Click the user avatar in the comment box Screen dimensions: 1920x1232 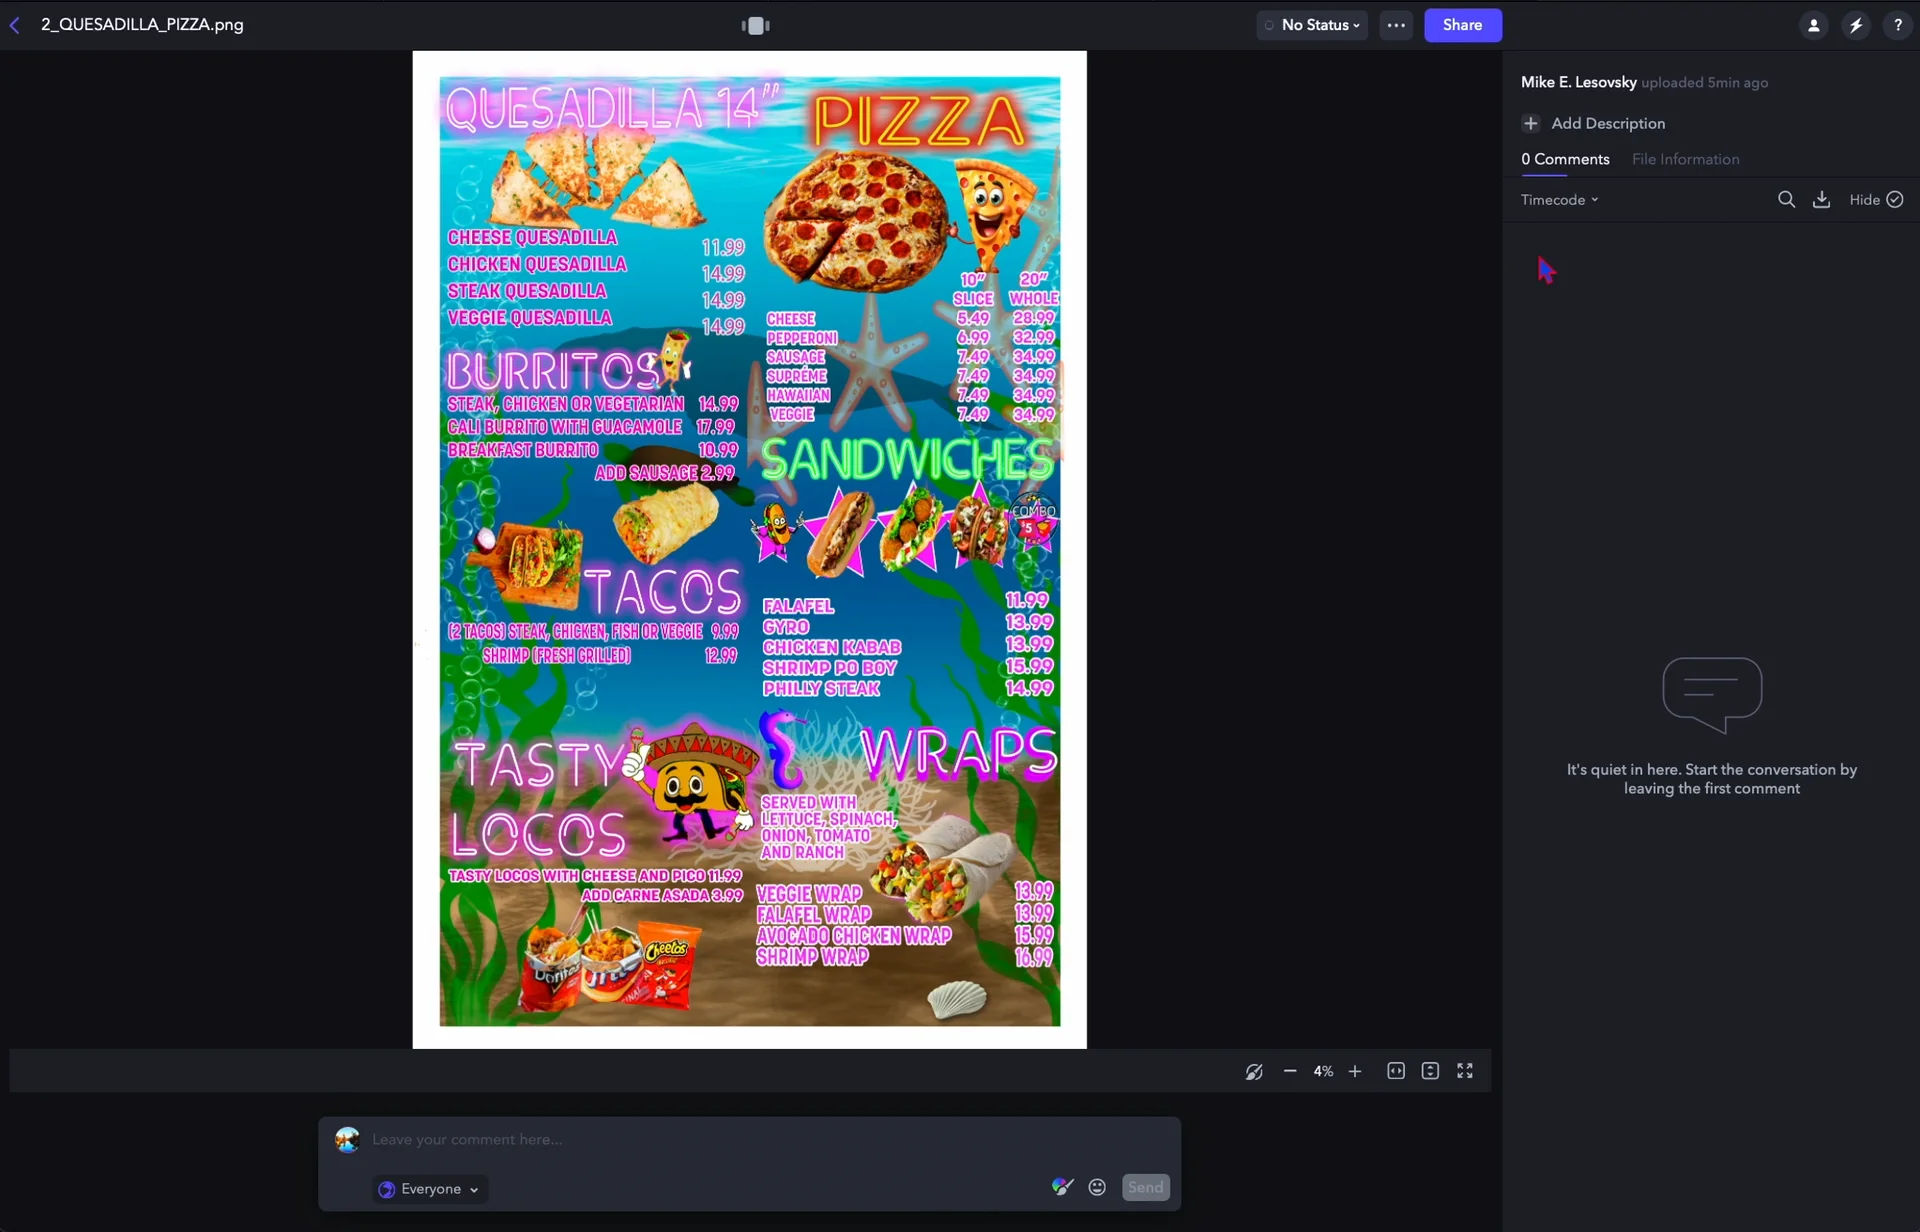coord(347,1139)
